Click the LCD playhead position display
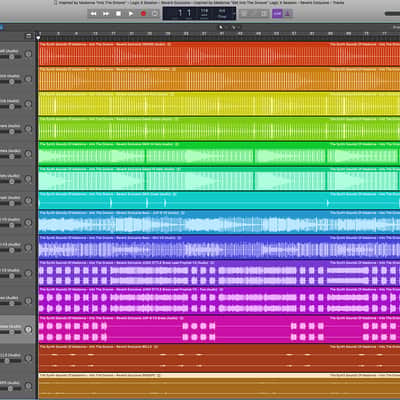The image size is (400, 400). (x=184, y=13)
